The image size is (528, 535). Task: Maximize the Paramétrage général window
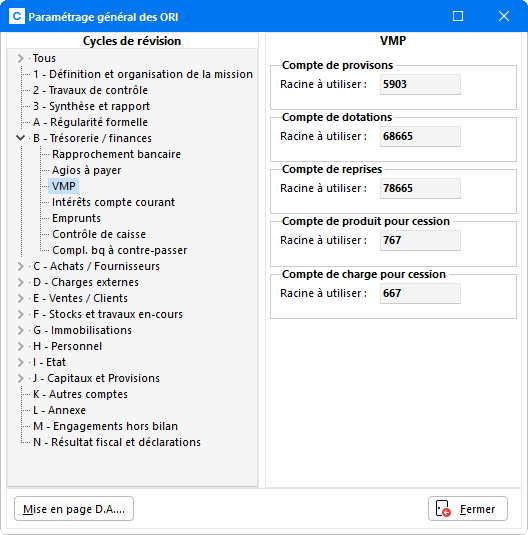(x=458, y=16)
